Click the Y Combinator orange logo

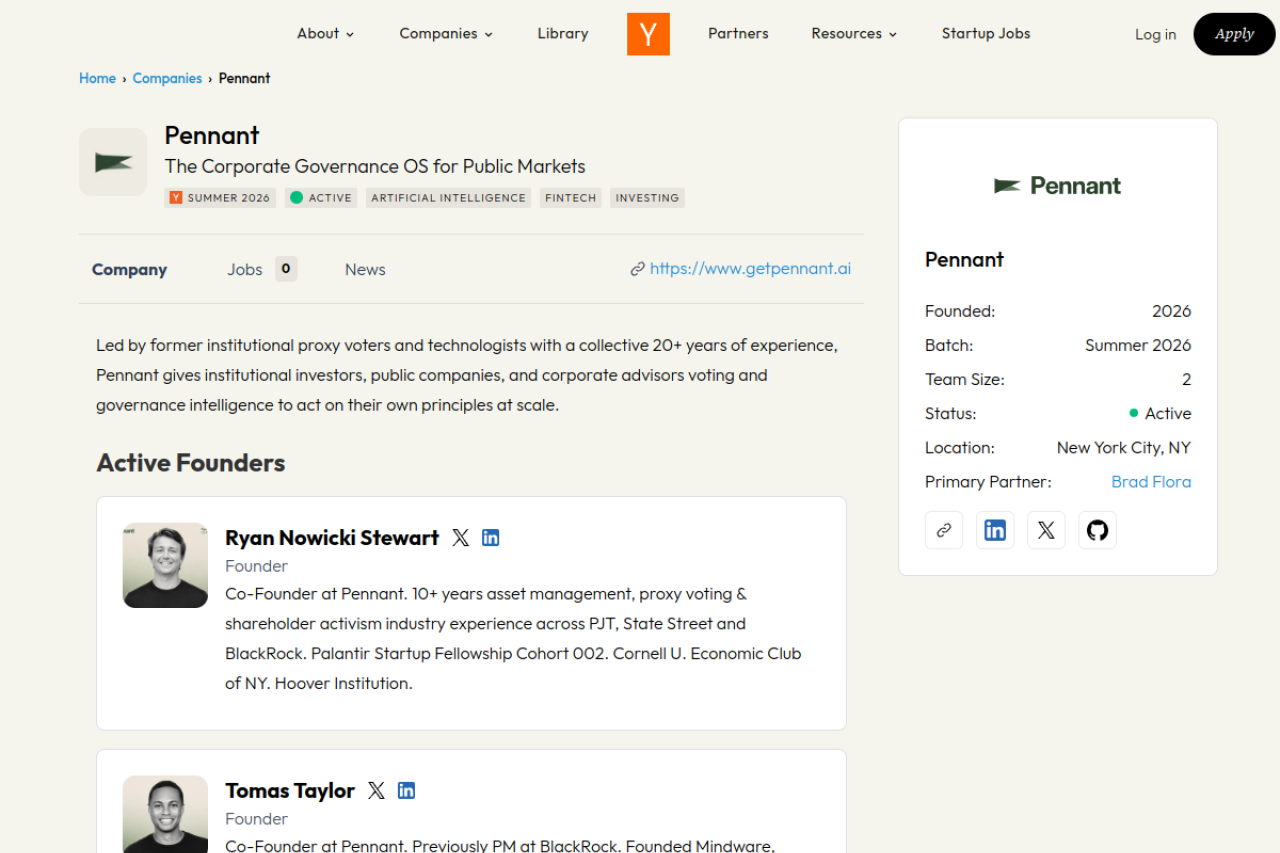pyautogui.click(x=648, y=34)
